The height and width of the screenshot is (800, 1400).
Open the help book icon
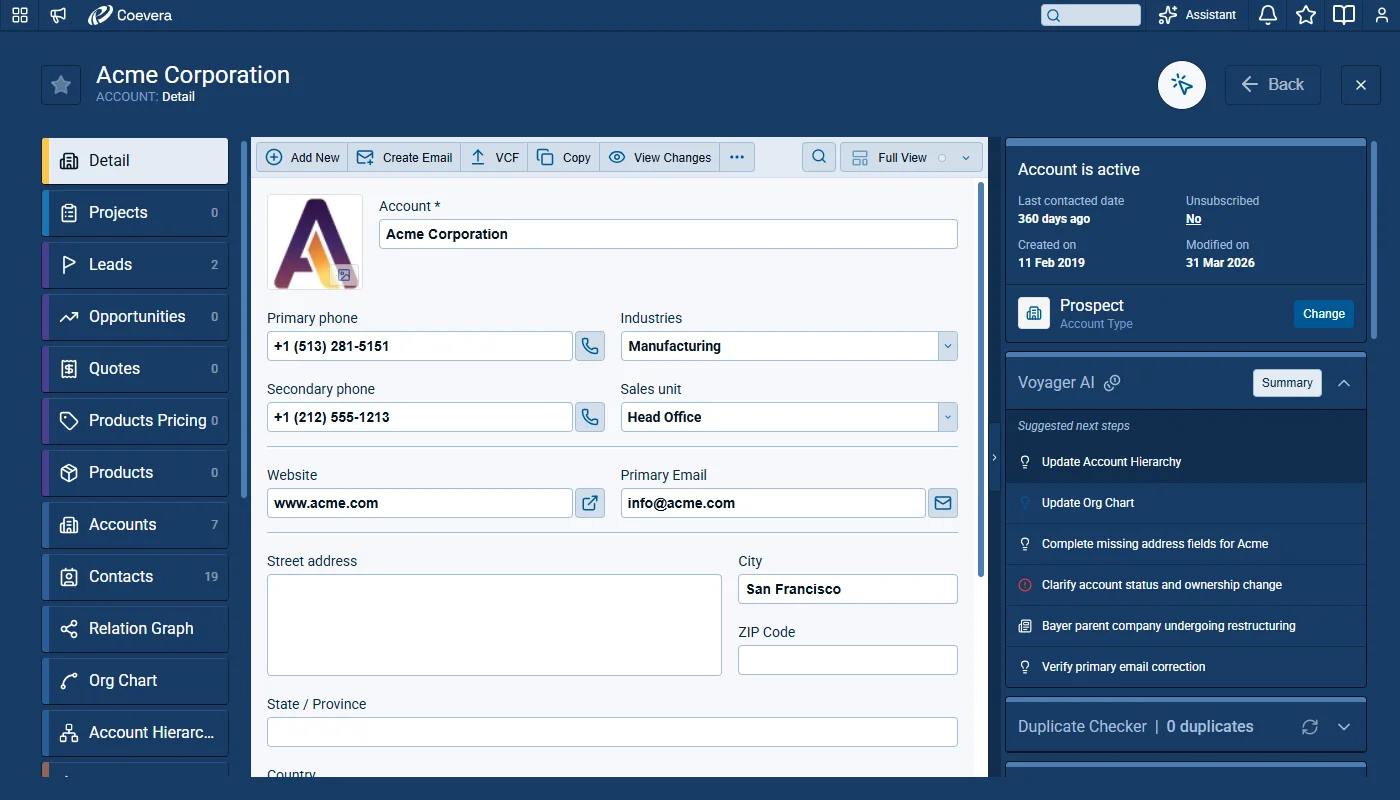tap(1344, 15)
